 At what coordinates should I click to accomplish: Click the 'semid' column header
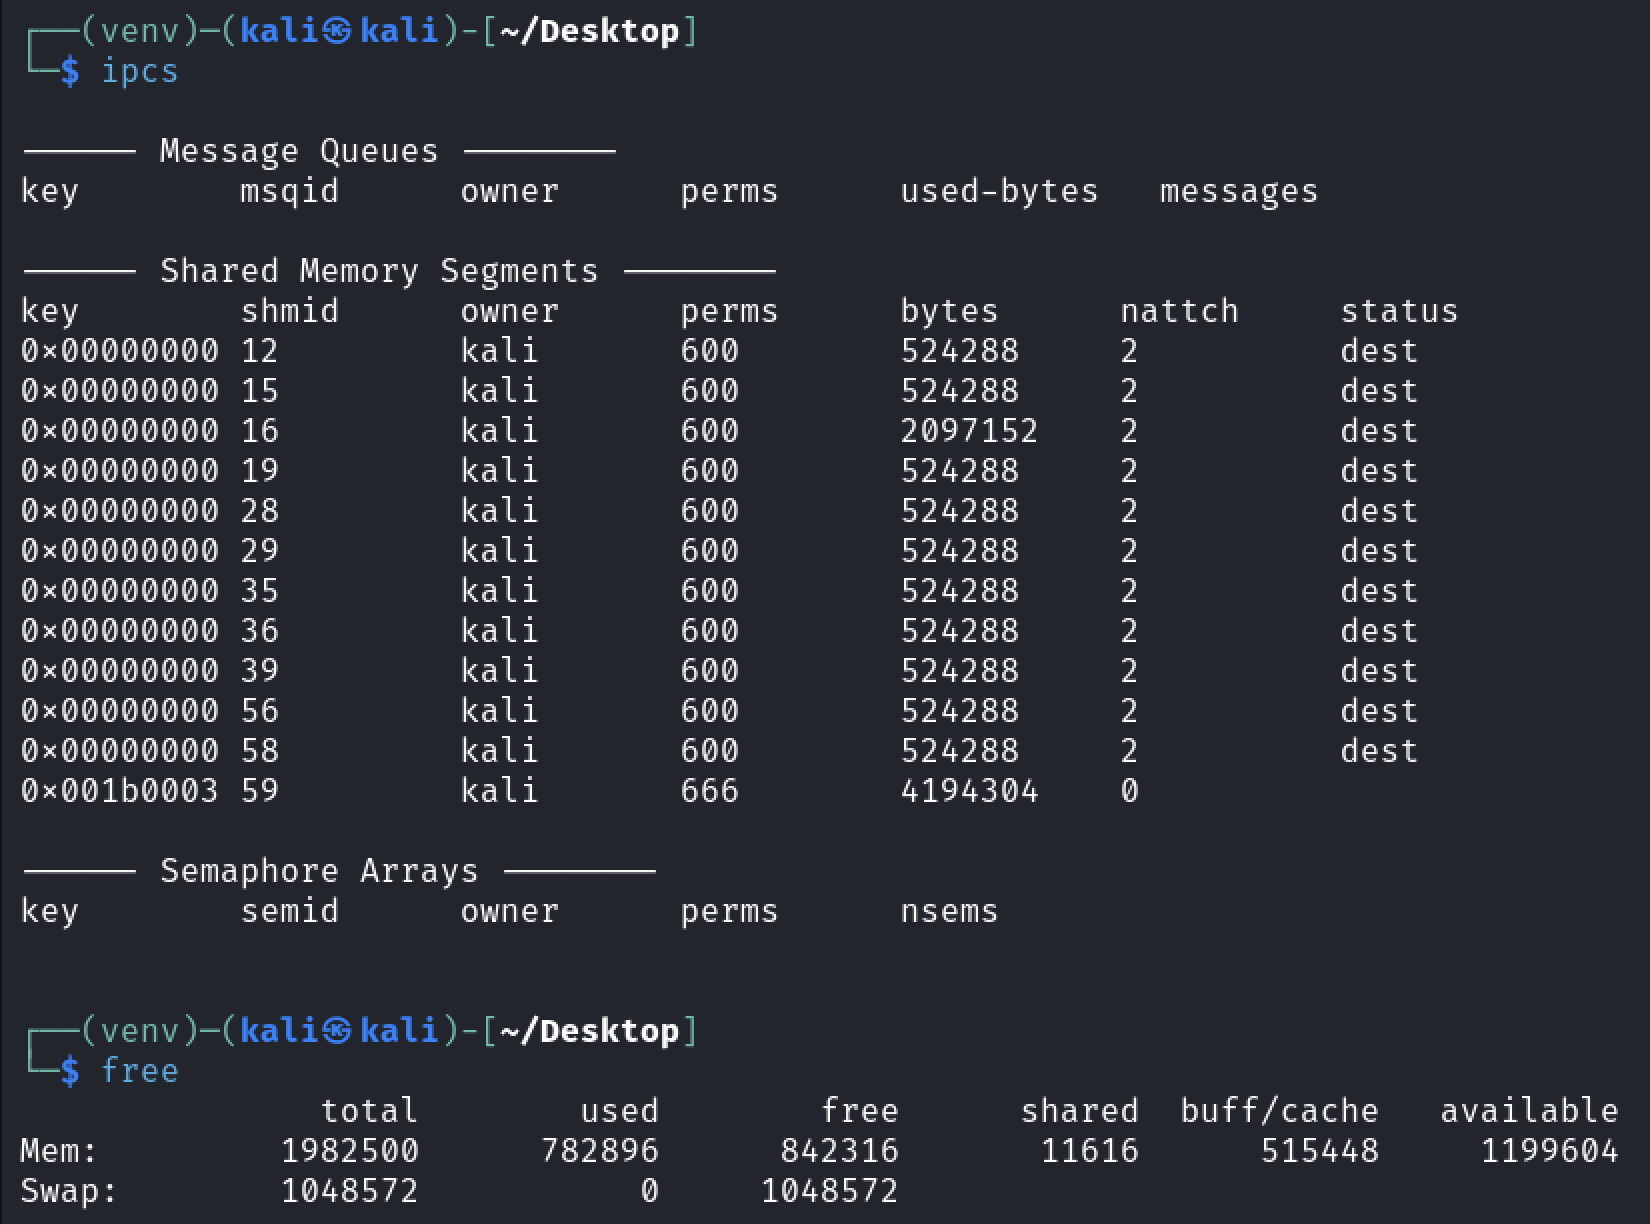290,911
